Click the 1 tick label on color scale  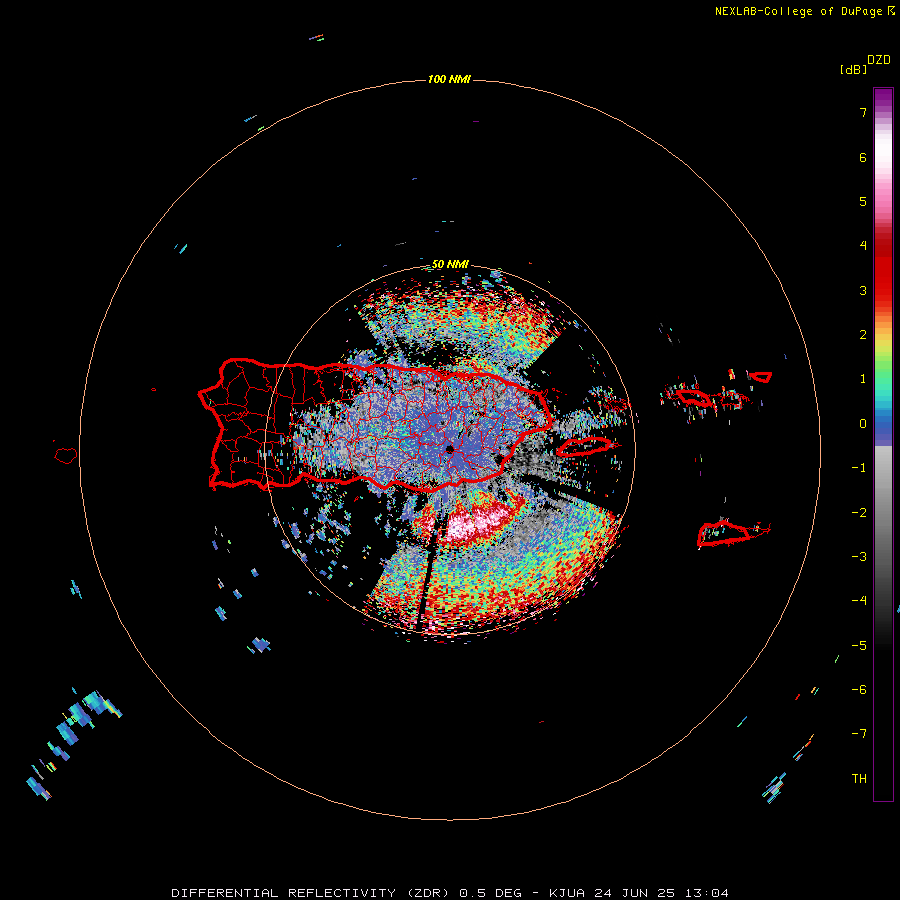pyautogui.click(x=863, y=379)
